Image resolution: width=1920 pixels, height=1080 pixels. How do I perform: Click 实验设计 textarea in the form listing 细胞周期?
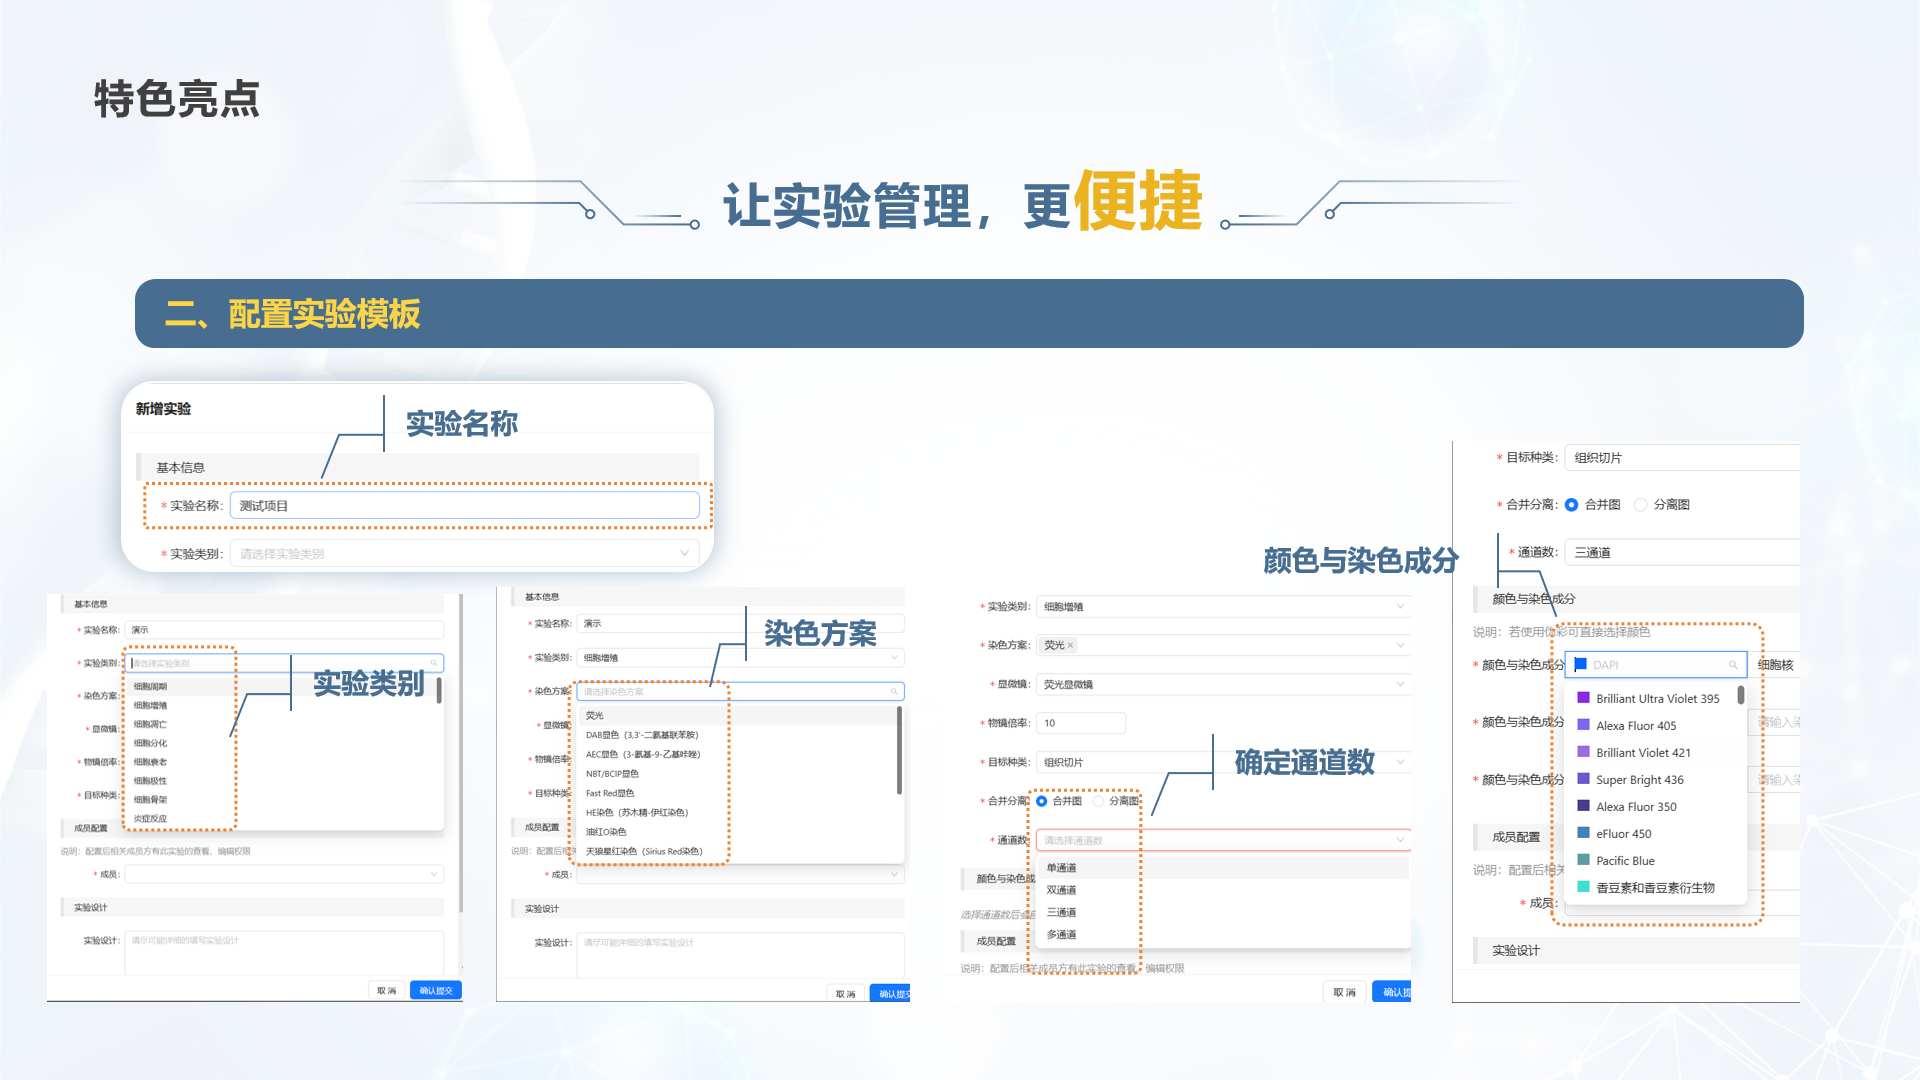pos(284,953)
